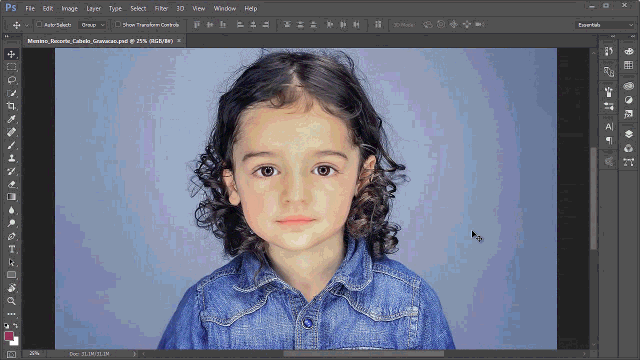Image resolution: width=640 pixels, height=360 pixels.
Task: Select the Blur tool
Action: (11, 210)
